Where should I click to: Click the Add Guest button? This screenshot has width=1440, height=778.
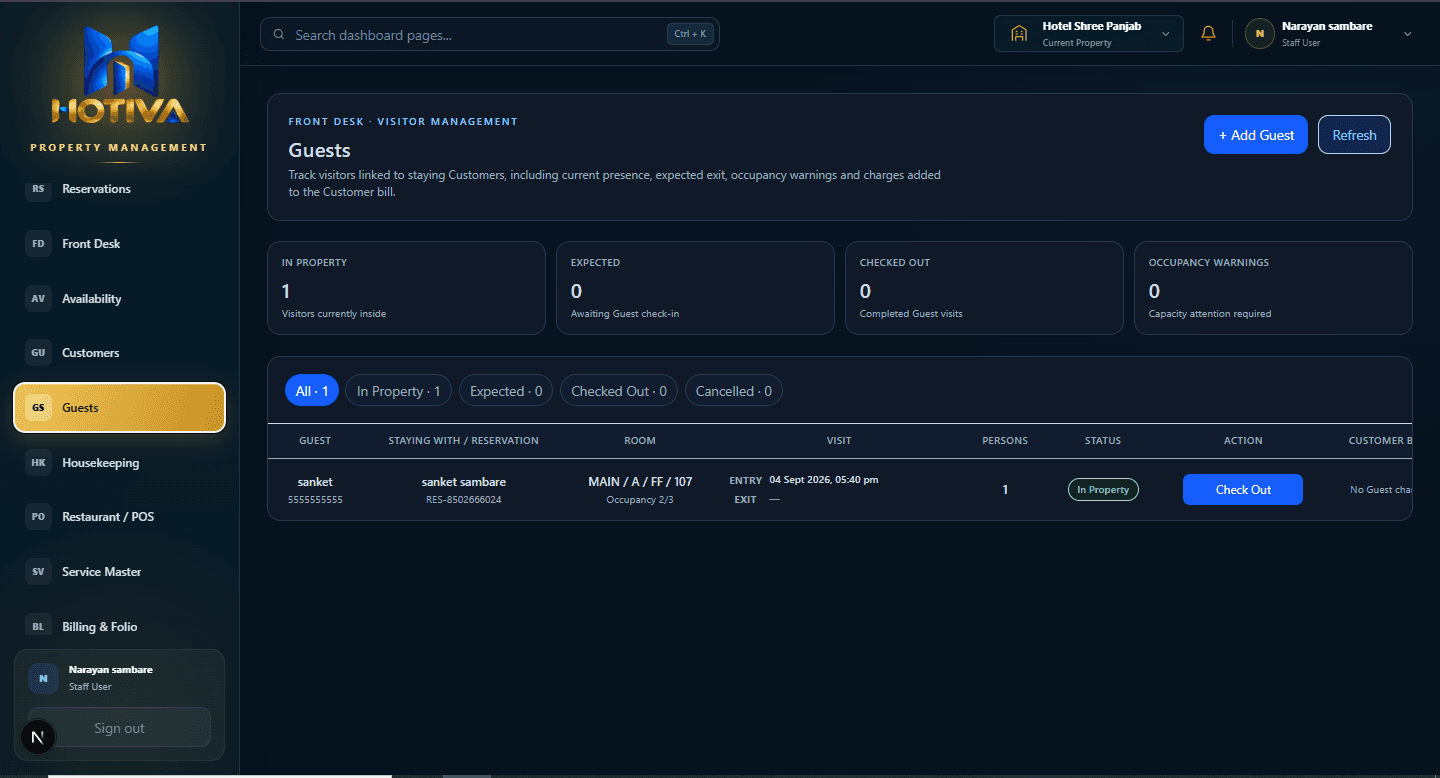pos(1256,135)
